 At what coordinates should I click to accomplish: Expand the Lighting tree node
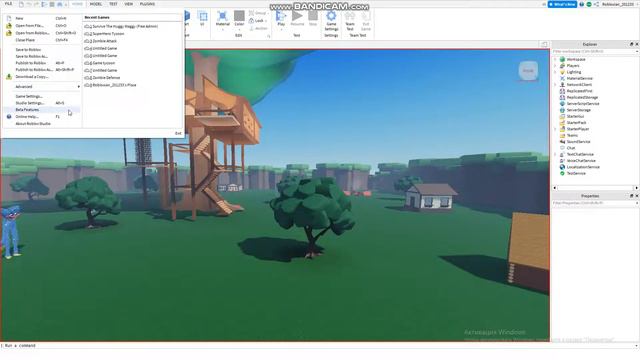(555, 72)
